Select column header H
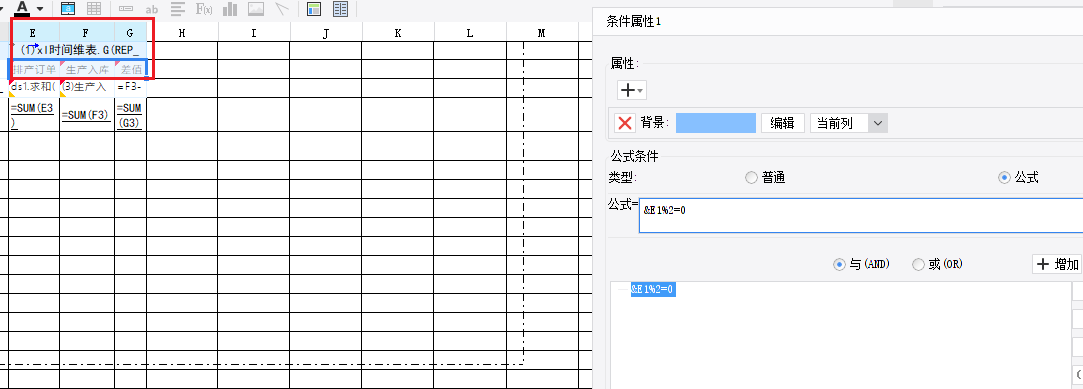Screen dimensions: 1083x389 pyautogui.click(x=182, y=32)
